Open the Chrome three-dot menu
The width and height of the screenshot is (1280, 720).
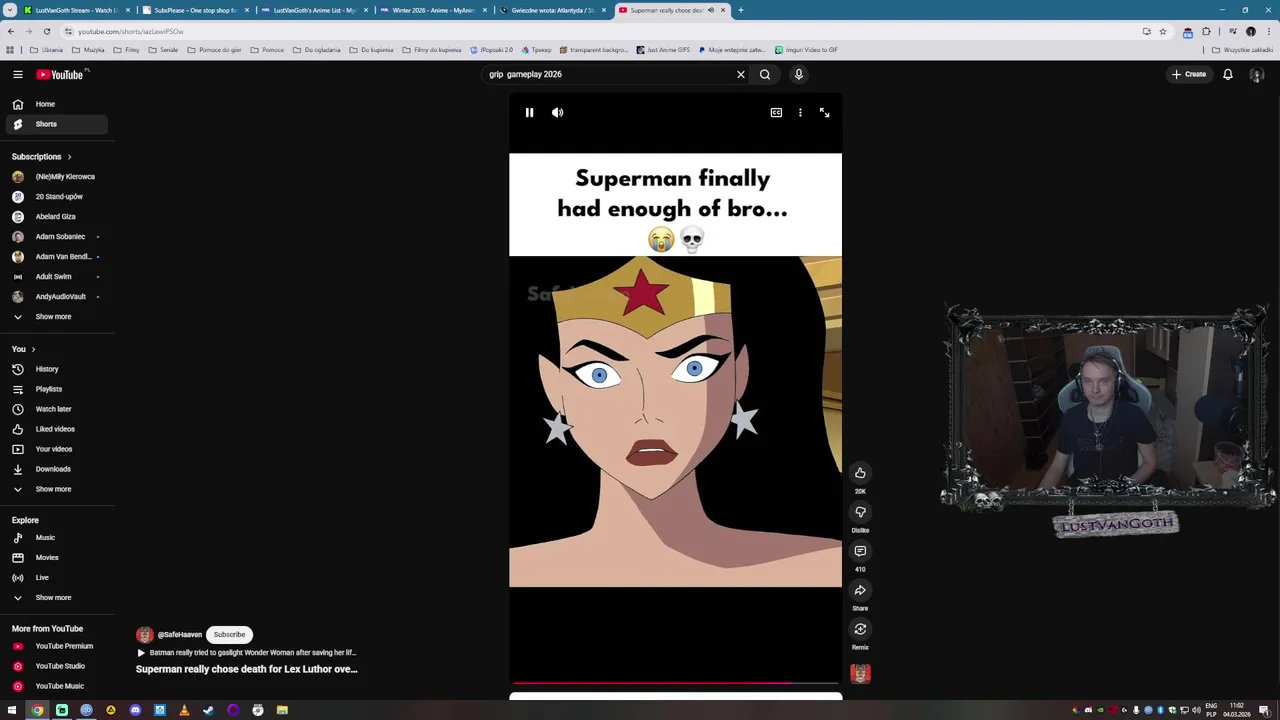(x=1267, y=31)
